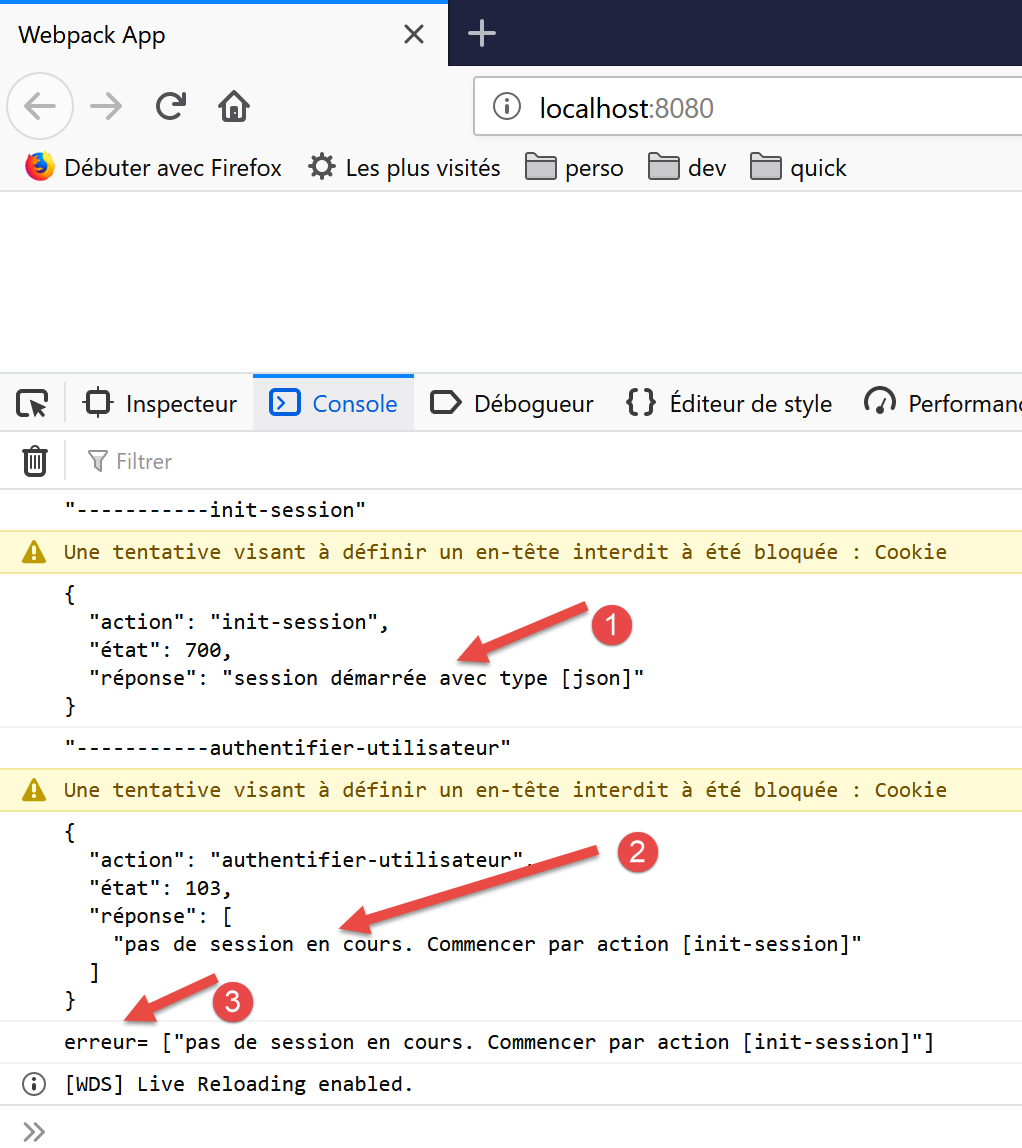
Task: Reload the current page
Action: (x=171, y=106)
